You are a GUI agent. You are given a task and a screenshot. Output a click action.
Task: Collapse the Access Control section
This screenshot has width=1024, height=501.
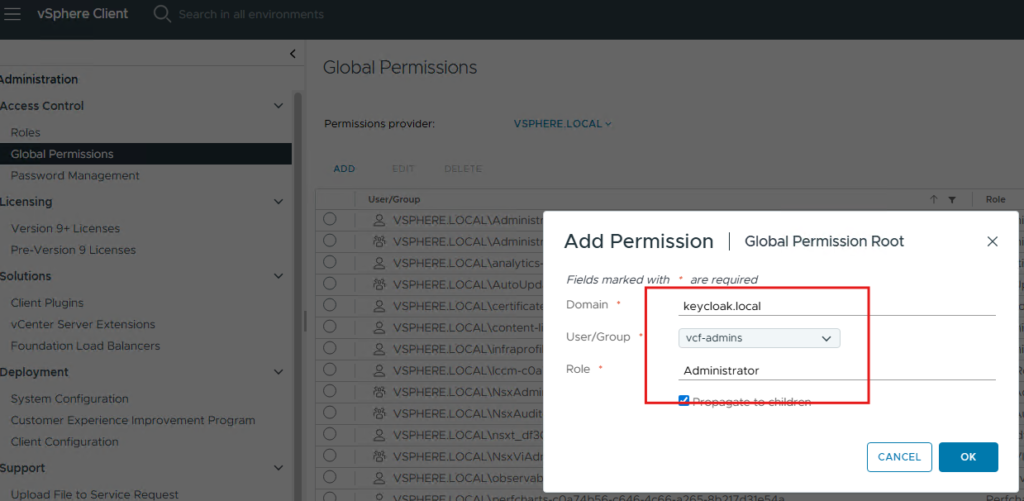click(278, 106)
